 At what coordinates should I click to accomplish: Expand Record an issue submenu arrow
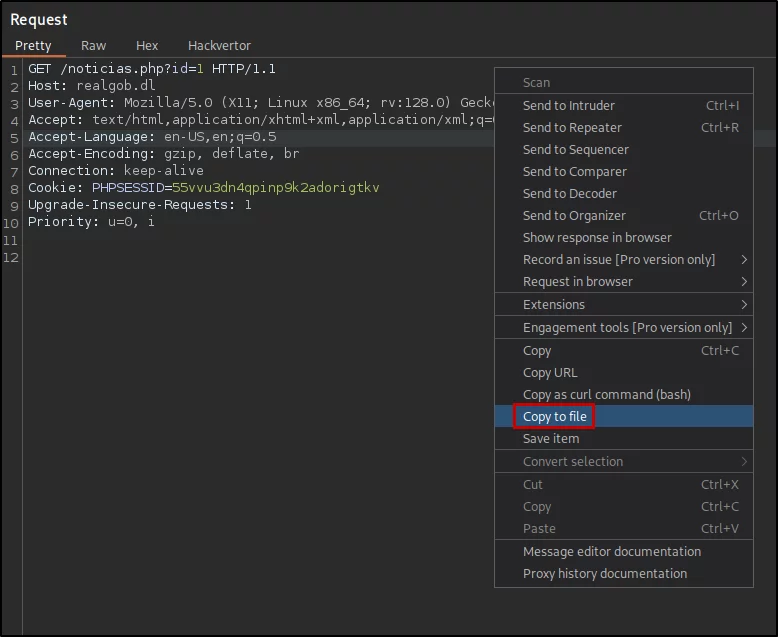point(744,259)
